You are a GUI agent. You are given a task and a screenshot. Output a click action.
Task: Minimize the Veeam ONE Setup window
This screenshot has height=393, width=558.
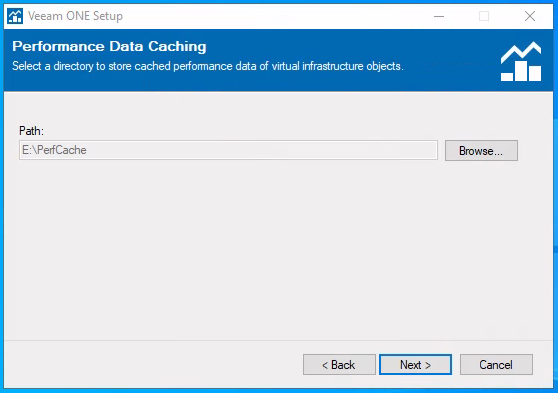[x=439, y=16]
